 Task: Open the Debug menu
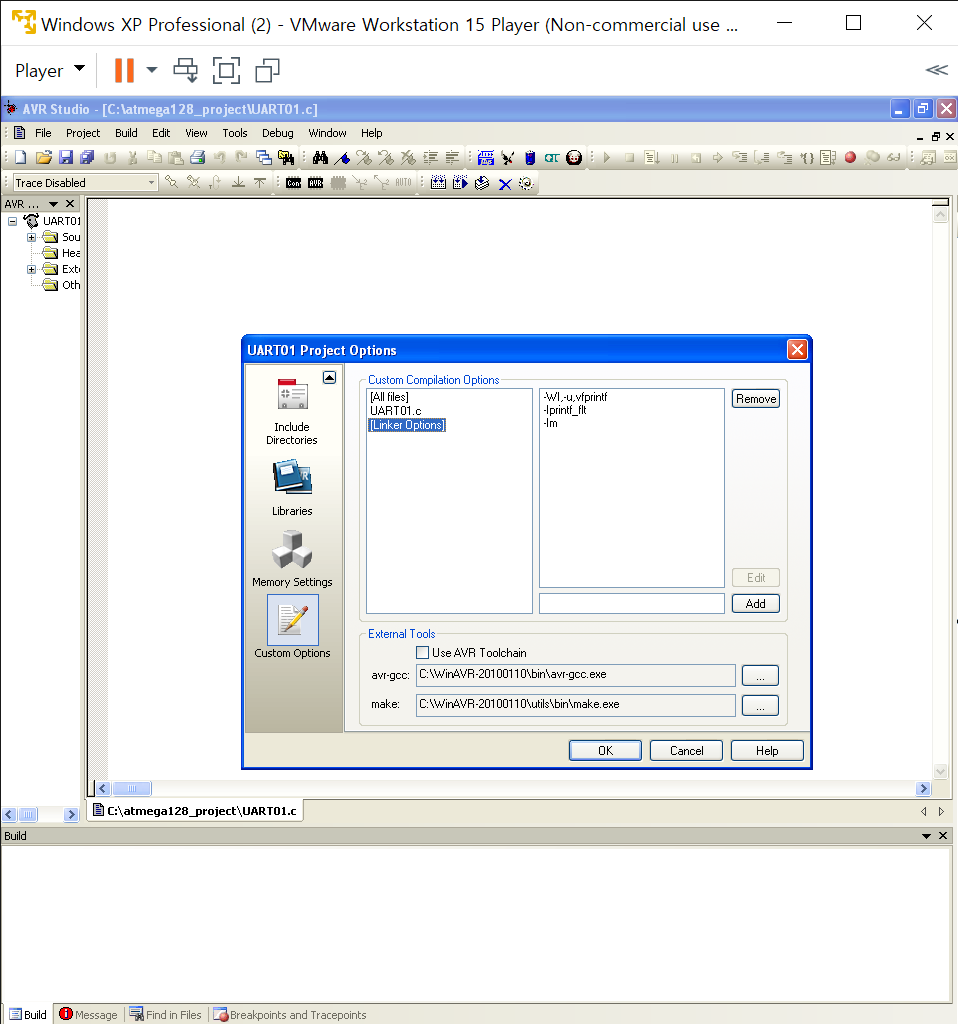pyautogui.click(x=278, y=133)
